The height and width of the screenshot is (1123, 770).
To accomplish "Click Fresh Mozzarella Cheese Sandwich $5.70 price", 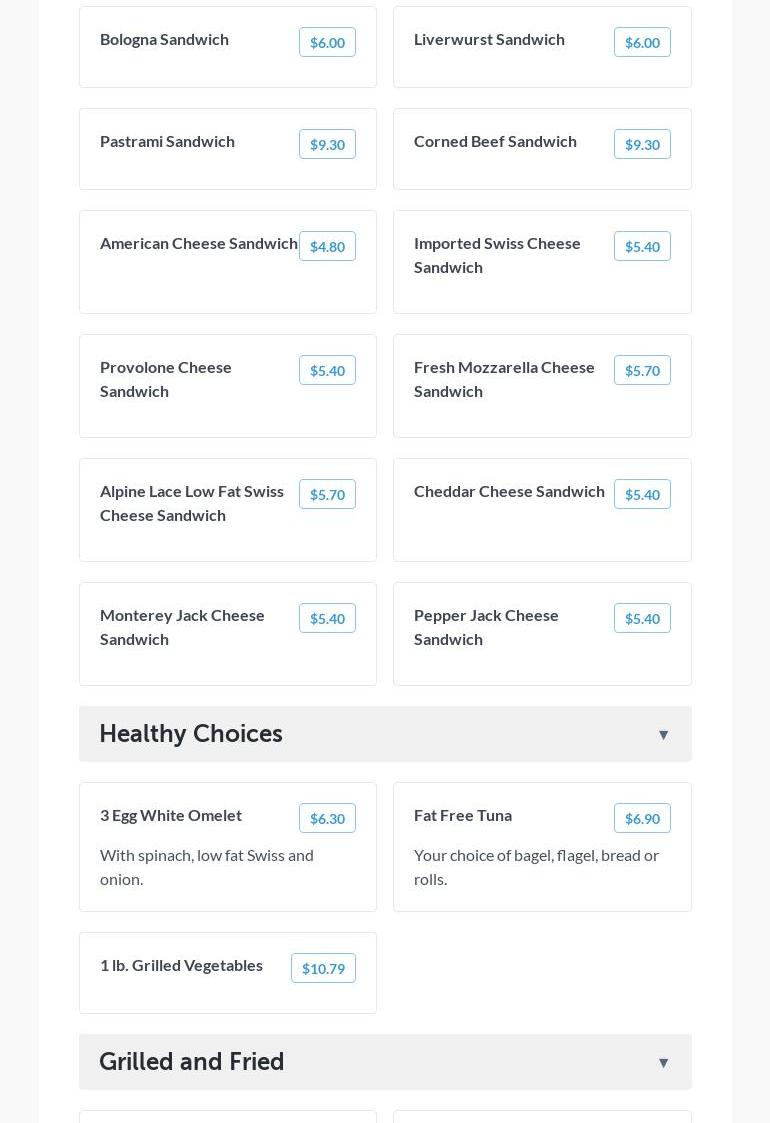I will point(642,370).
